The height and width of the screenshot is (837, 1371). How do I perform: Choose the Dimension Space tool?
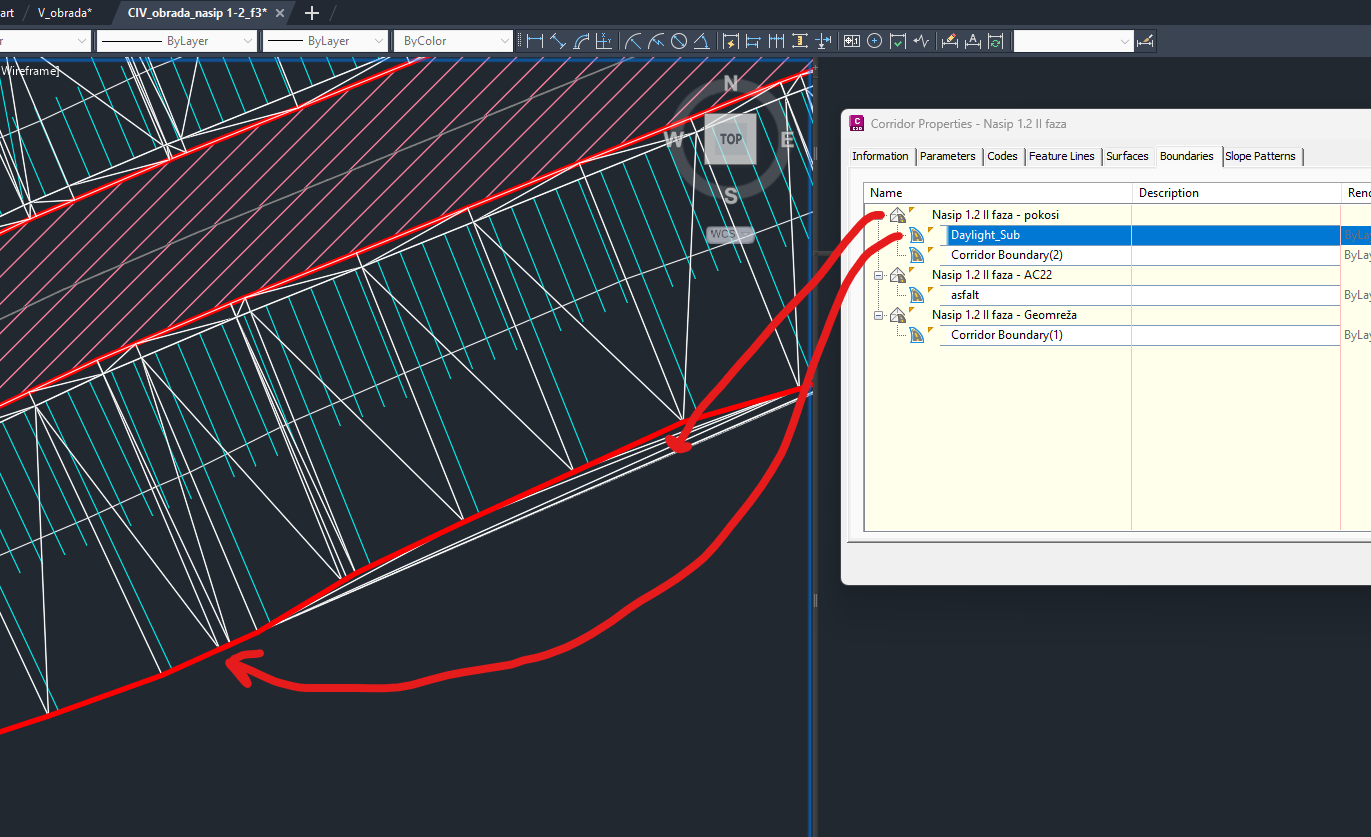tap(800, 41)
